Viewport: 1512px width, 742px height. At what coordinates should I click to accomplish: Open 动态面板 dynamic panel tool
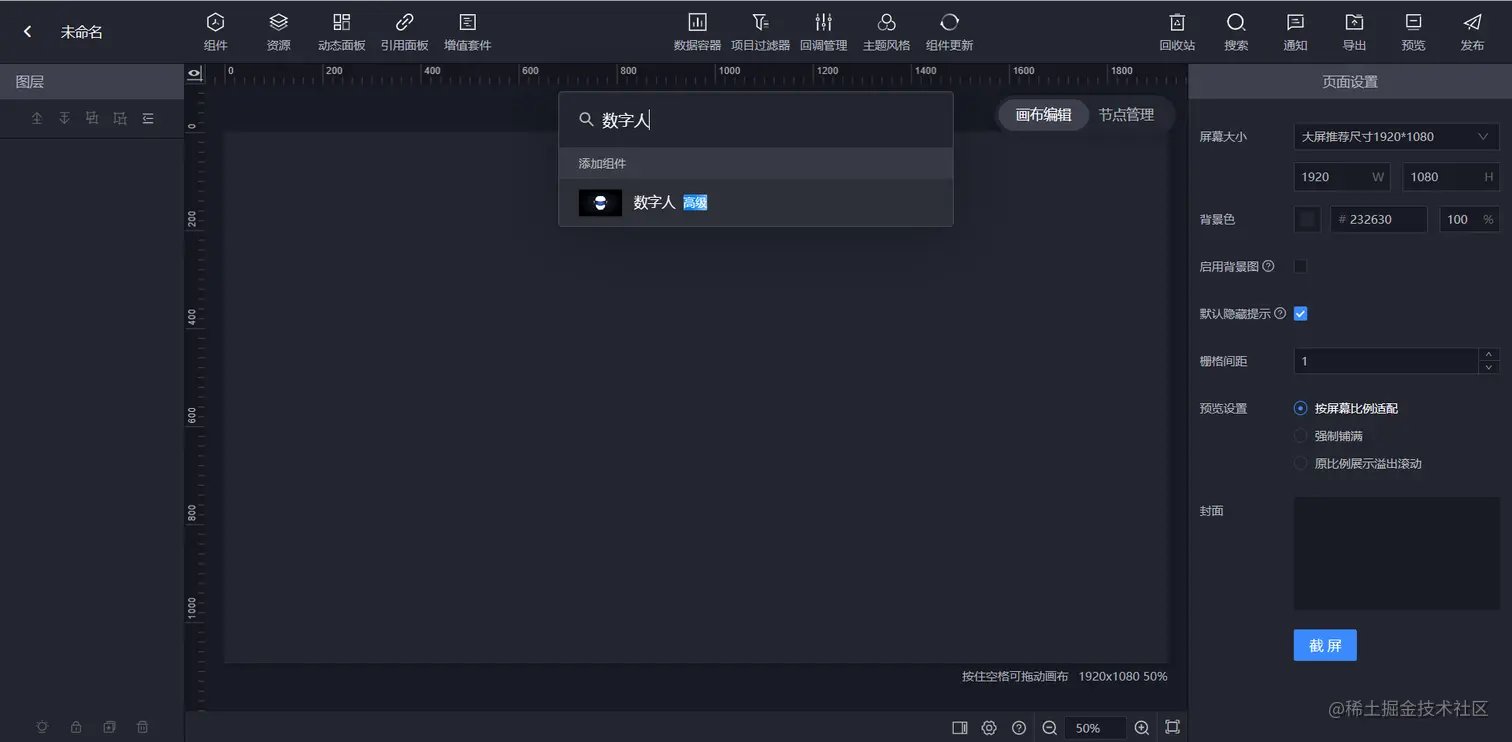point(342,31)
